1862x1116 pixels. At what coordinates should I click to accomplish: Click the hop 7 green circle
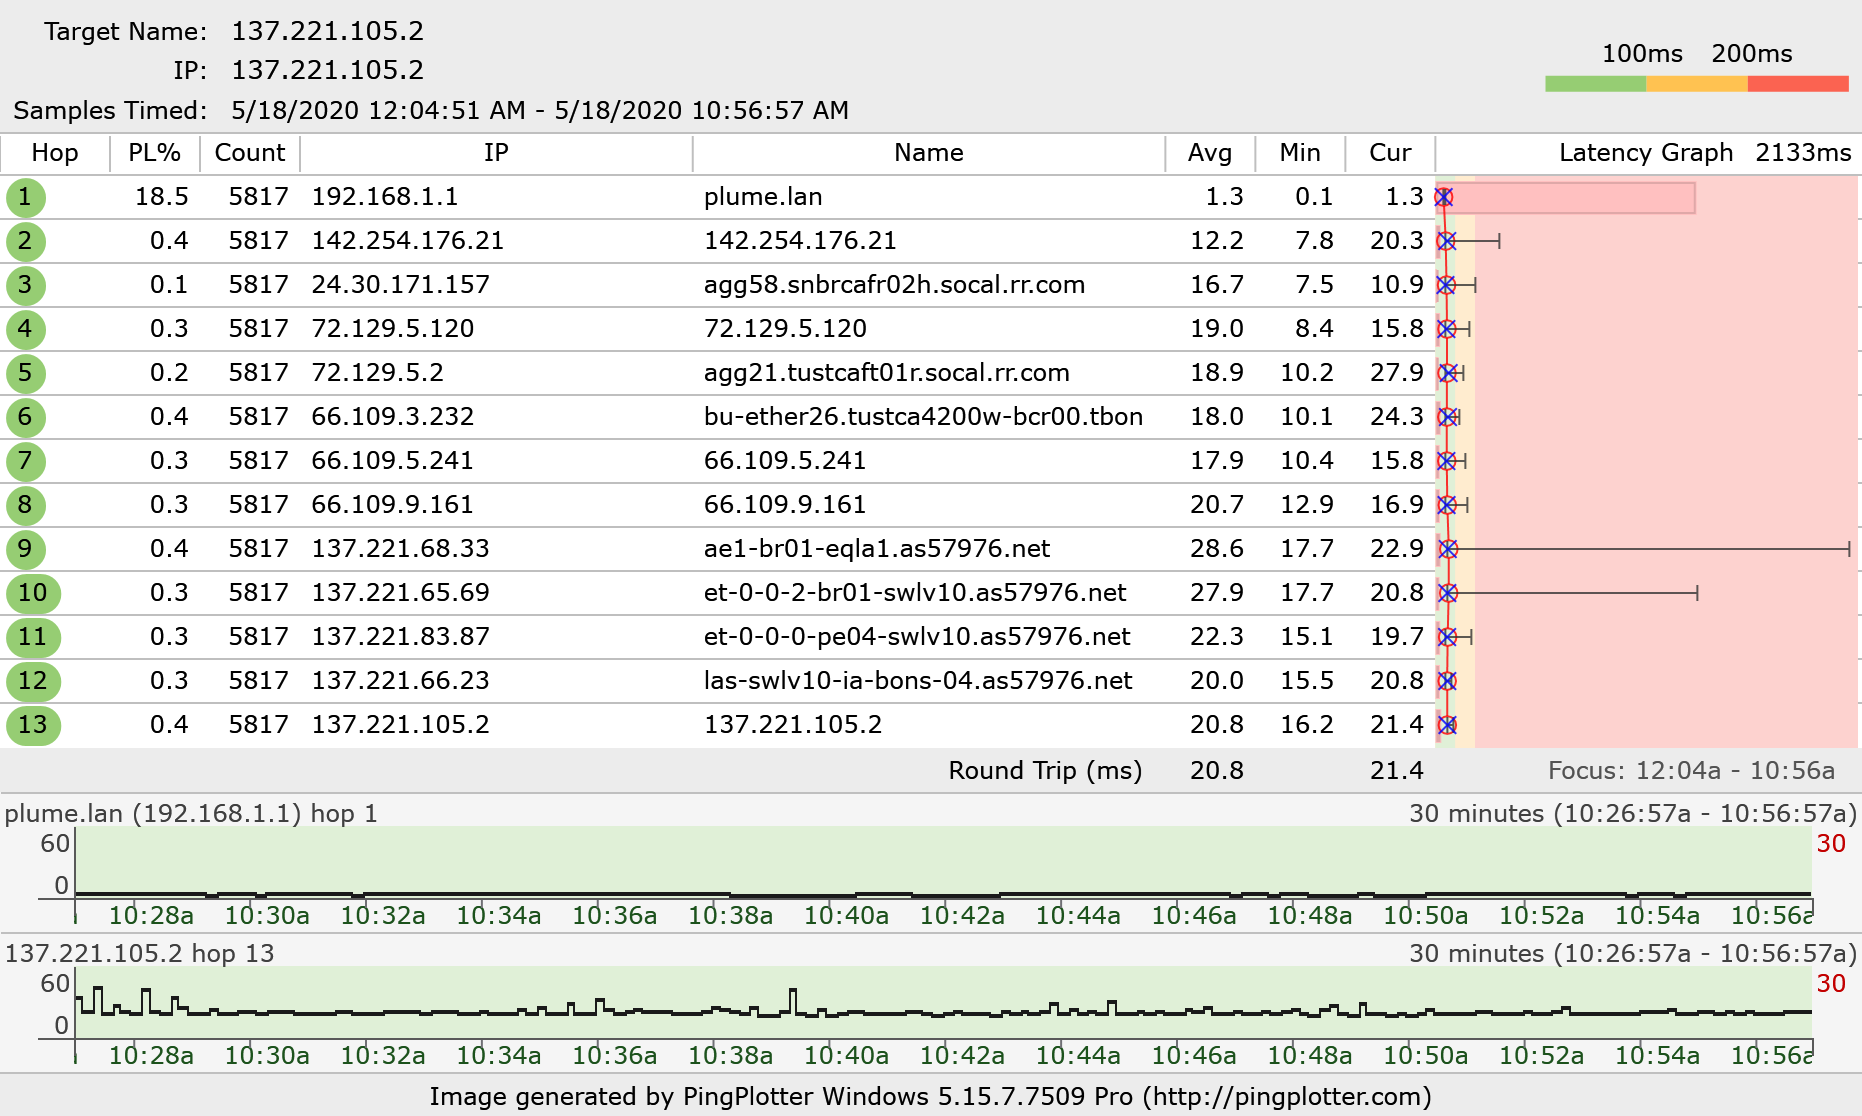(26, 461)
